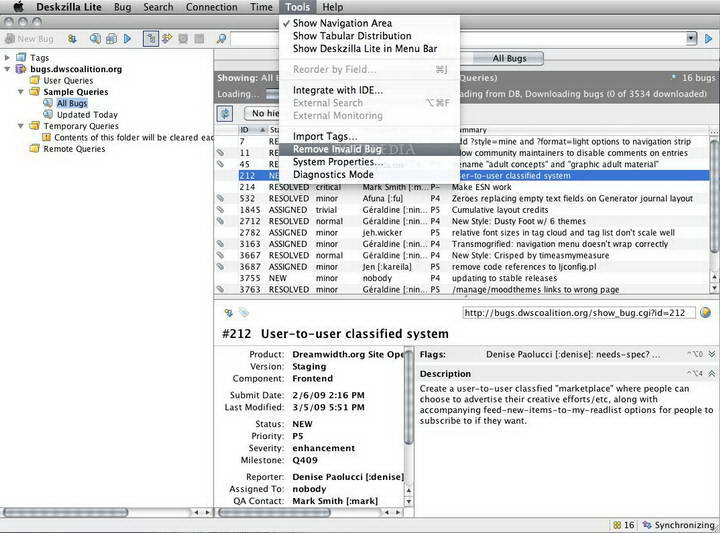This screenshot has height=533, width=720.
Task: Open the Search menu
Action: point(158,7)
